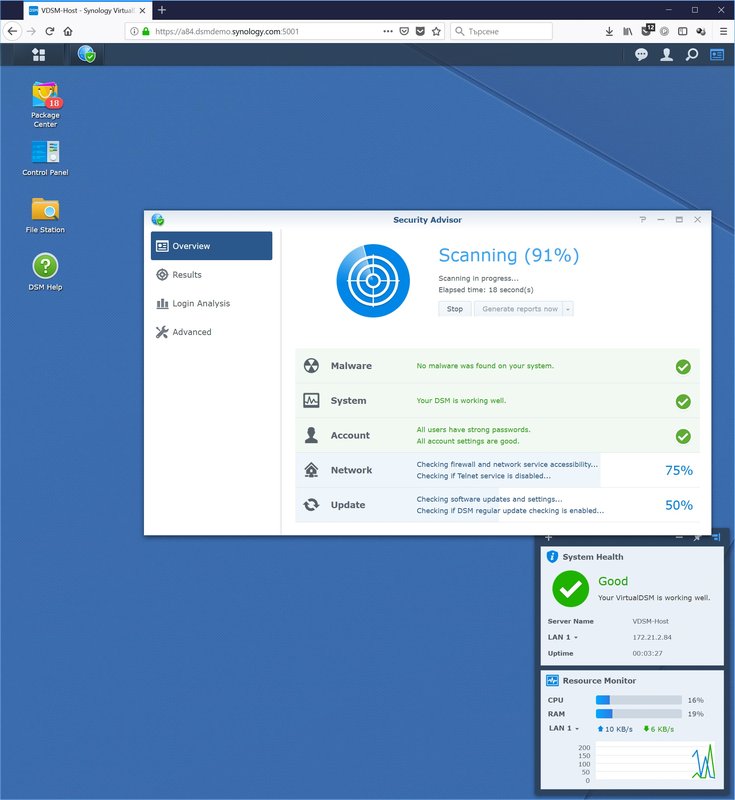Open DSM notifications speech bubble icon
The width and height of the screenshot is (735, 800).
click(x=641, y=55)
